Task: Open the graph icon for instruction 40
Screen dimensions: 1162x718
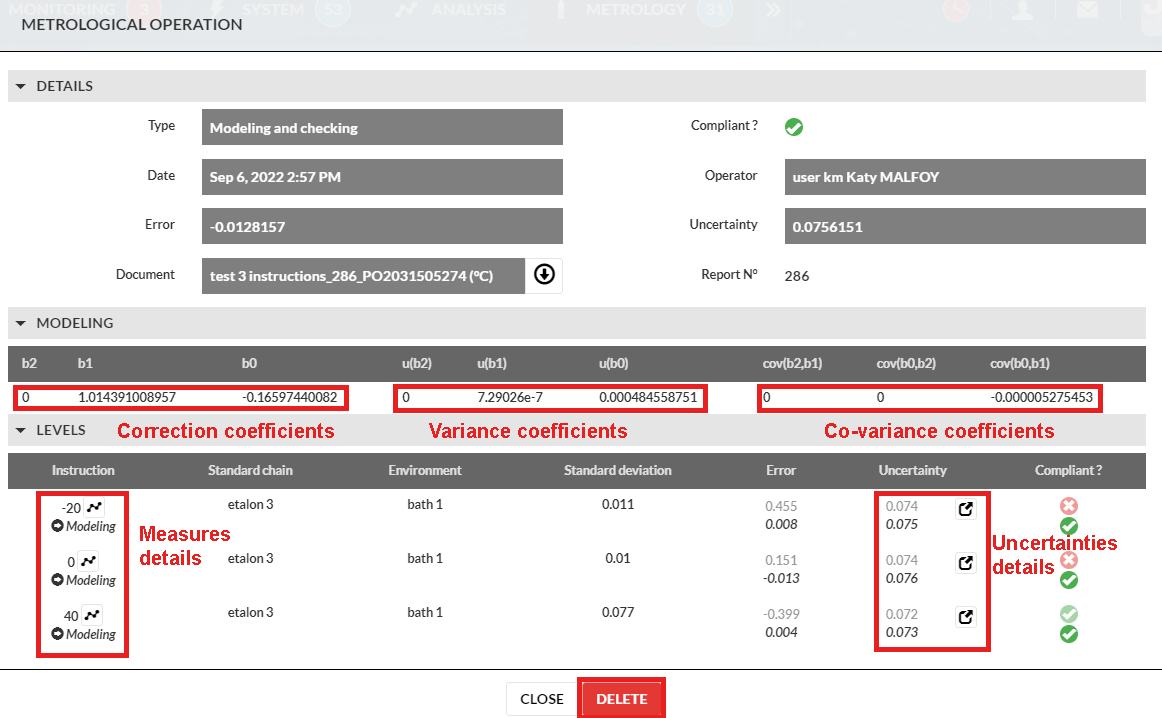Action: tap(92, 615)
